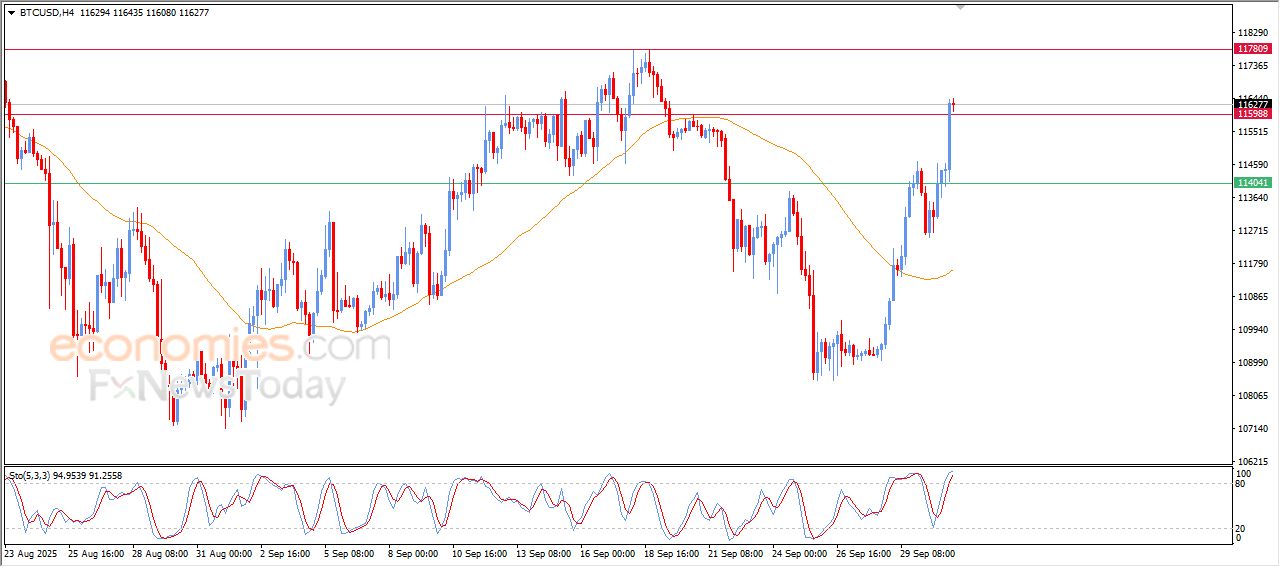
Task: Click the 107140 price scale label
Action: 1252,429
